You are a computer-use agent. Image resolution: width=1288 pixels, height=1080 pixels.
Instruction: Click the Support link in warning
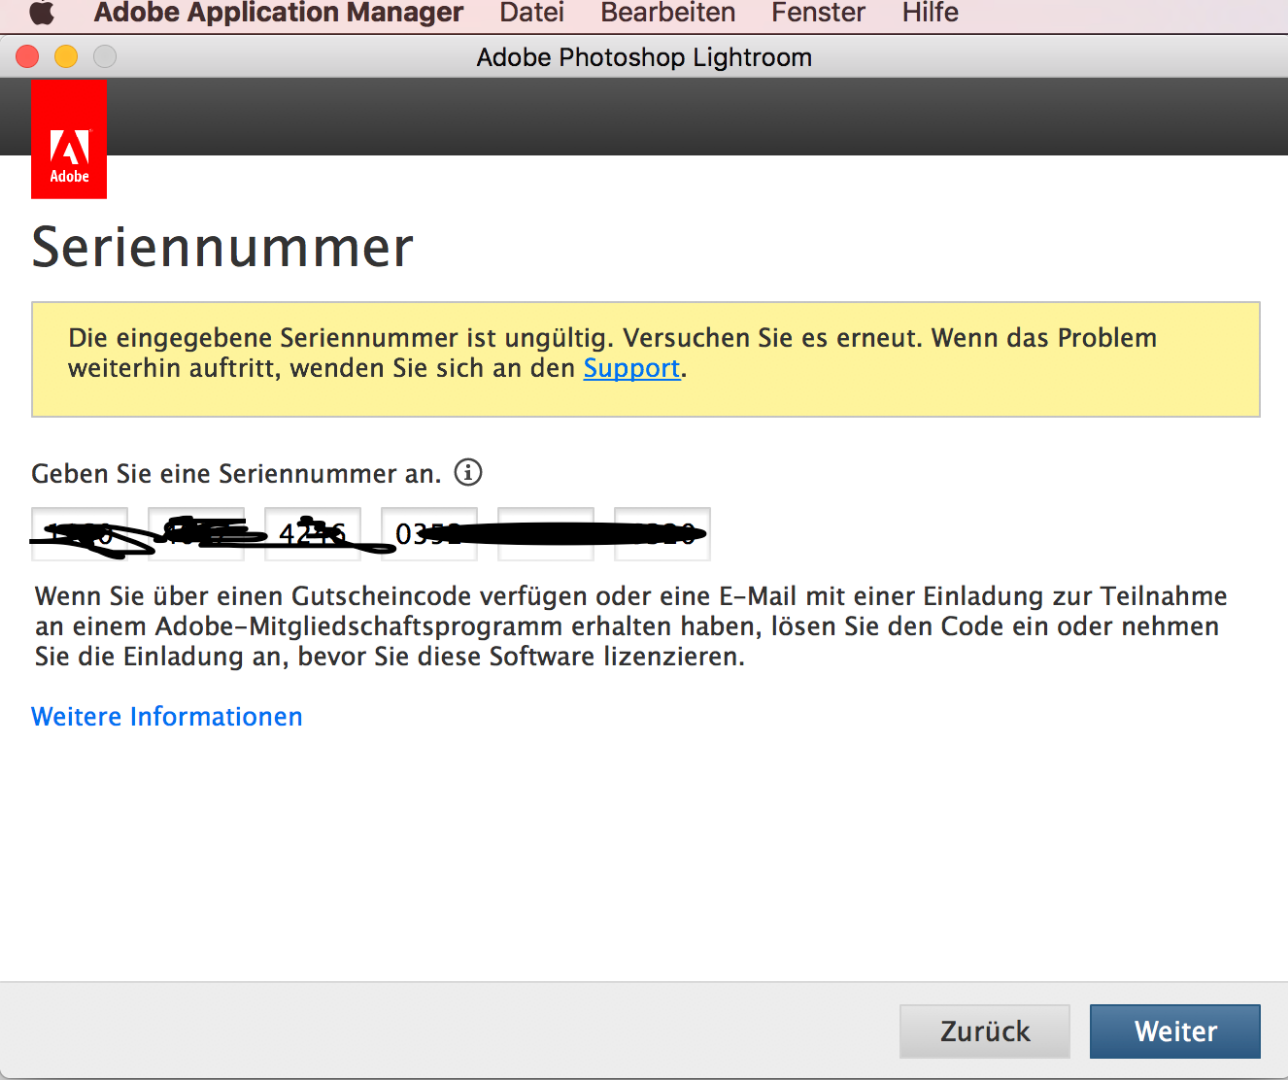[631, 368]
